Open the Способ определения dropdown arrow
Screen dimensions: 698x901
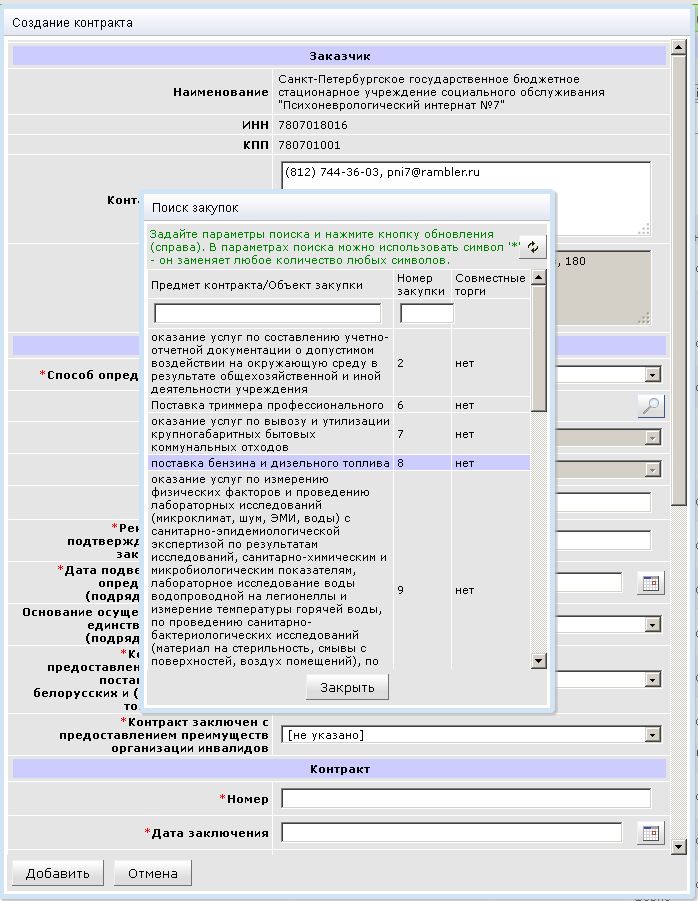[652, 375]
